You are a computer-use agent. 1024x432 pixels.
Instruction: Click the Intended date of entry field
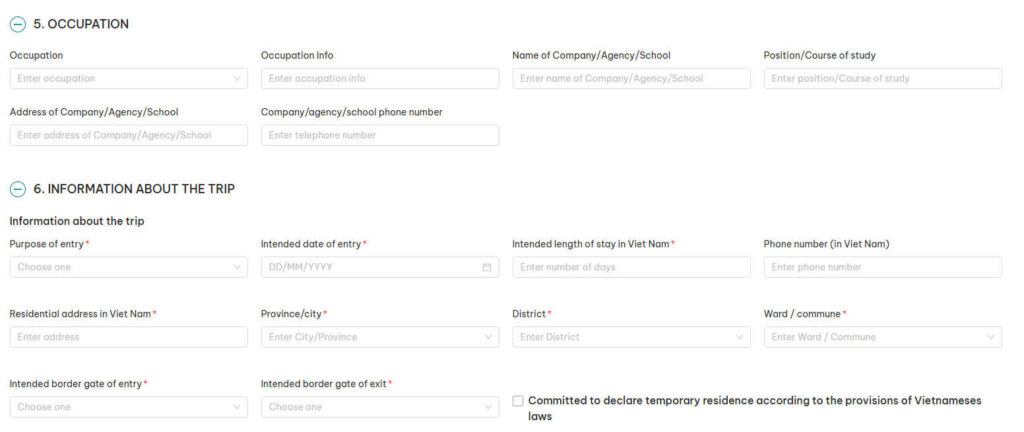370,267
